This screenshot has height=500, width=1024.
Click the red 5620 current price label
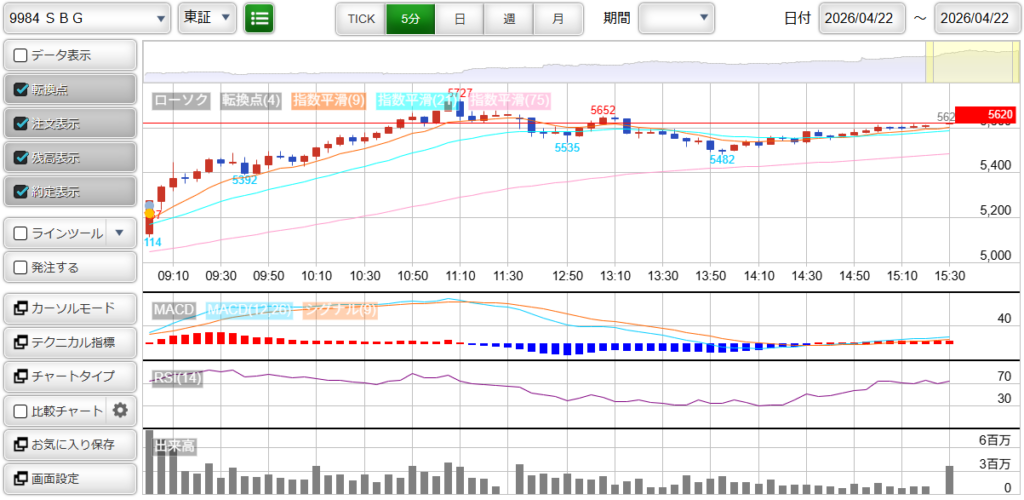pyautogui.click(x=985, y=115)
